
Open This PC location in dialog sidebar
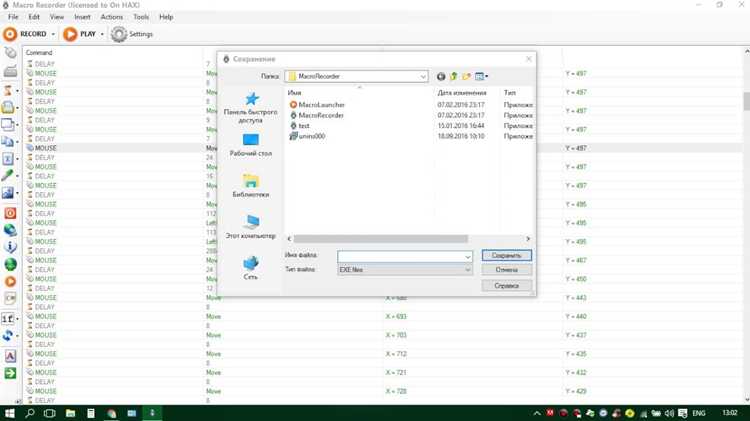point(251,227)
